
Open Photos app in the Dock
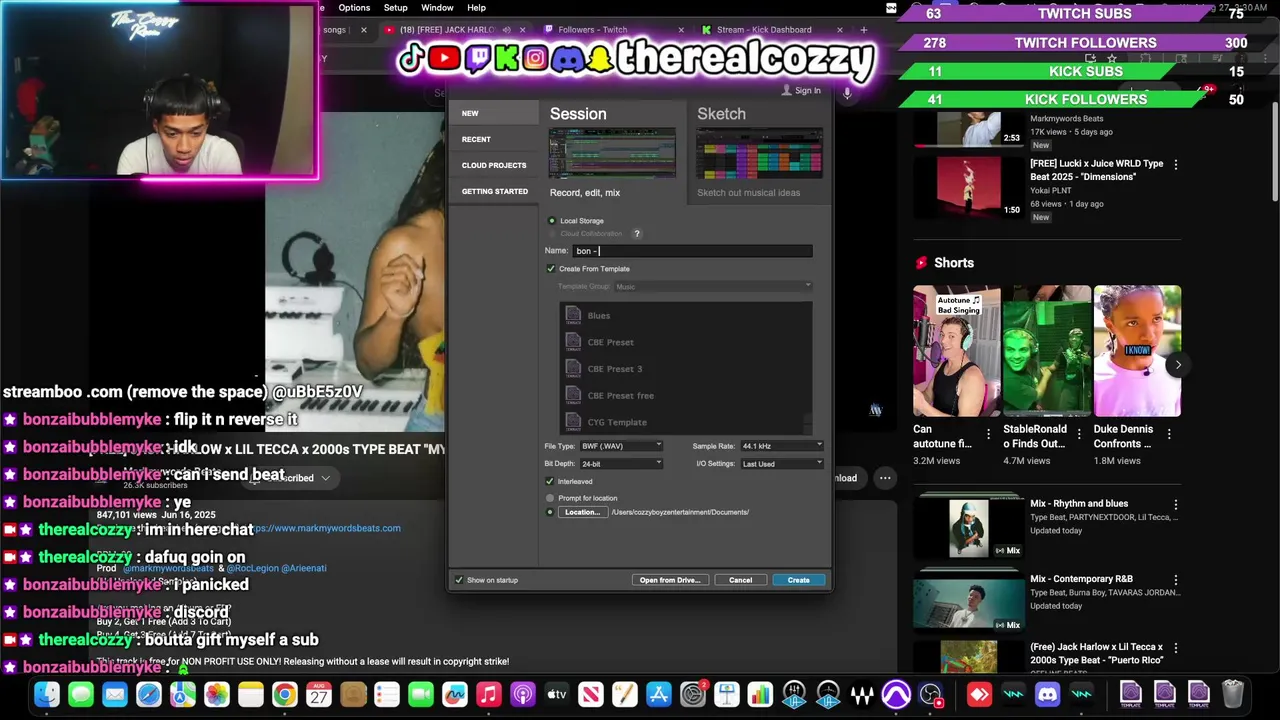[217, 694]
